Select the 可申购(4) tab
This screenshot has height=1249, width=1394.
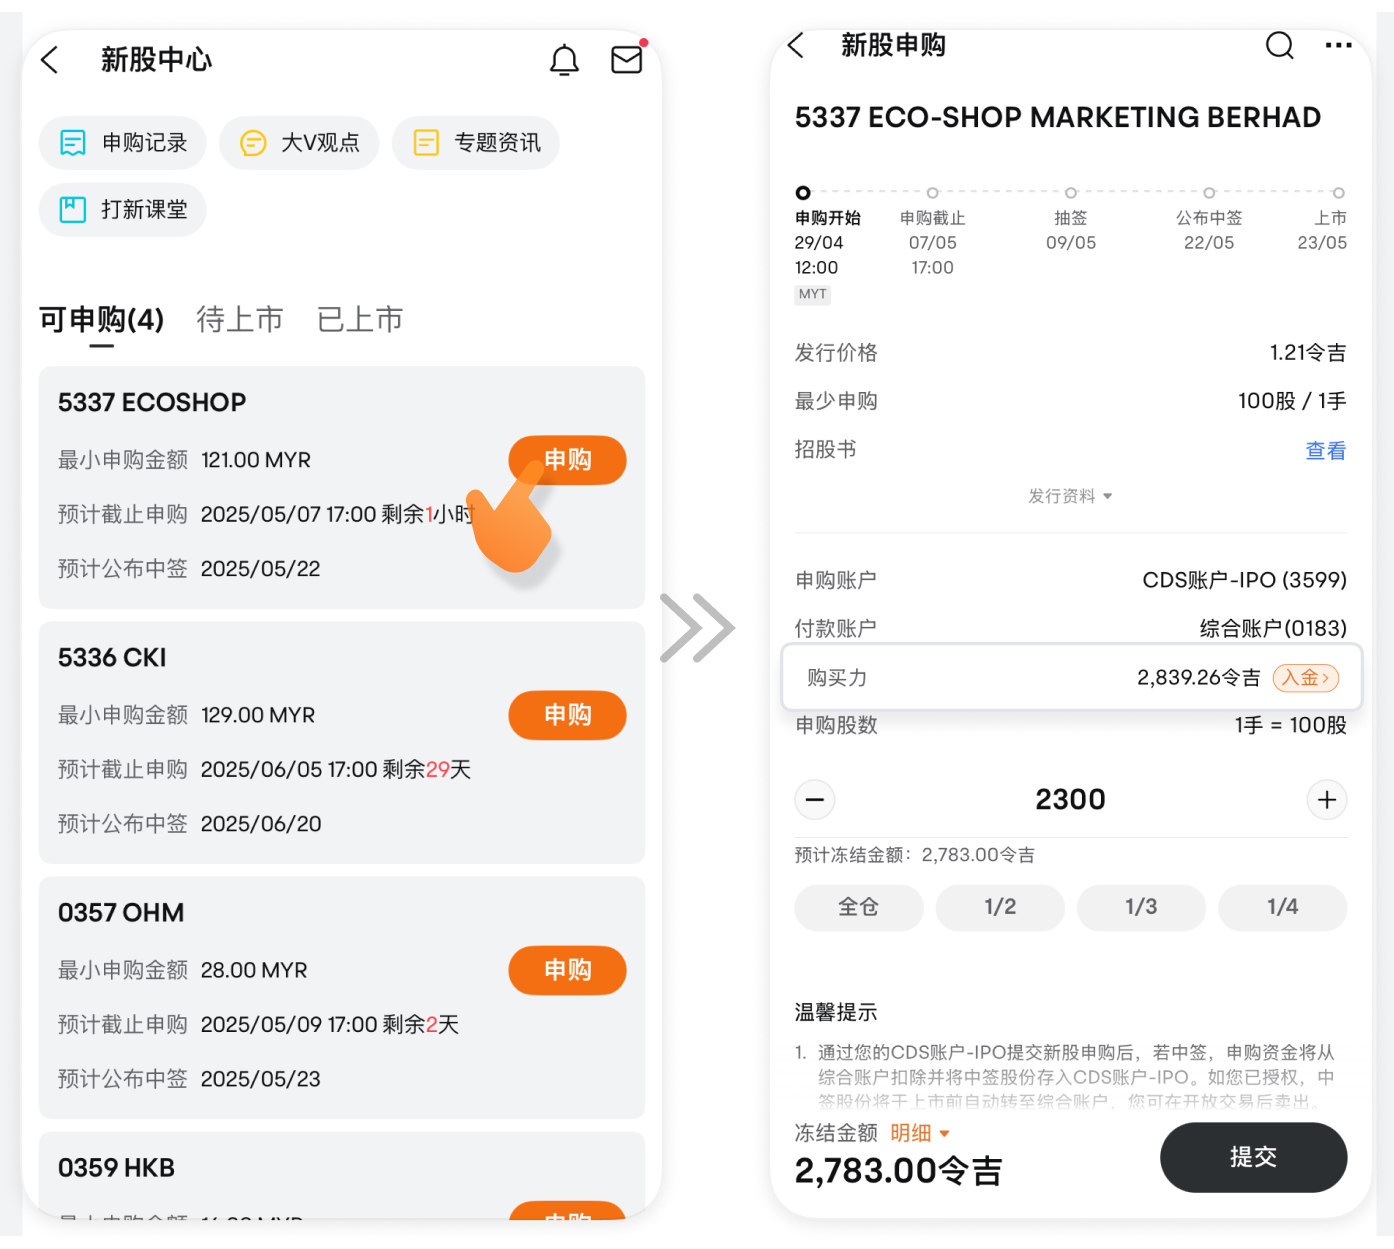101,320
